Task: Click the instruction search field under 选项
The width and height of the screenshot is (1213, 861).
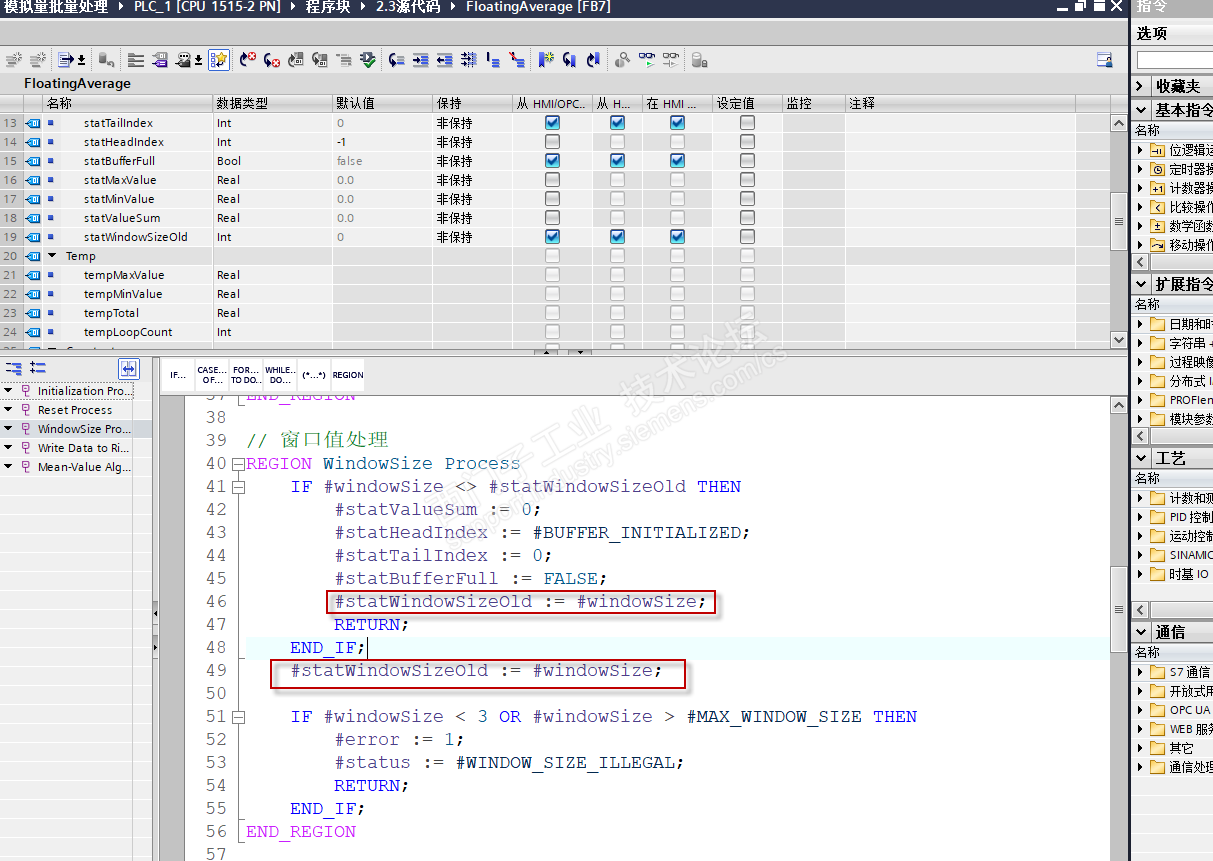Action: tap(1176, 61)
